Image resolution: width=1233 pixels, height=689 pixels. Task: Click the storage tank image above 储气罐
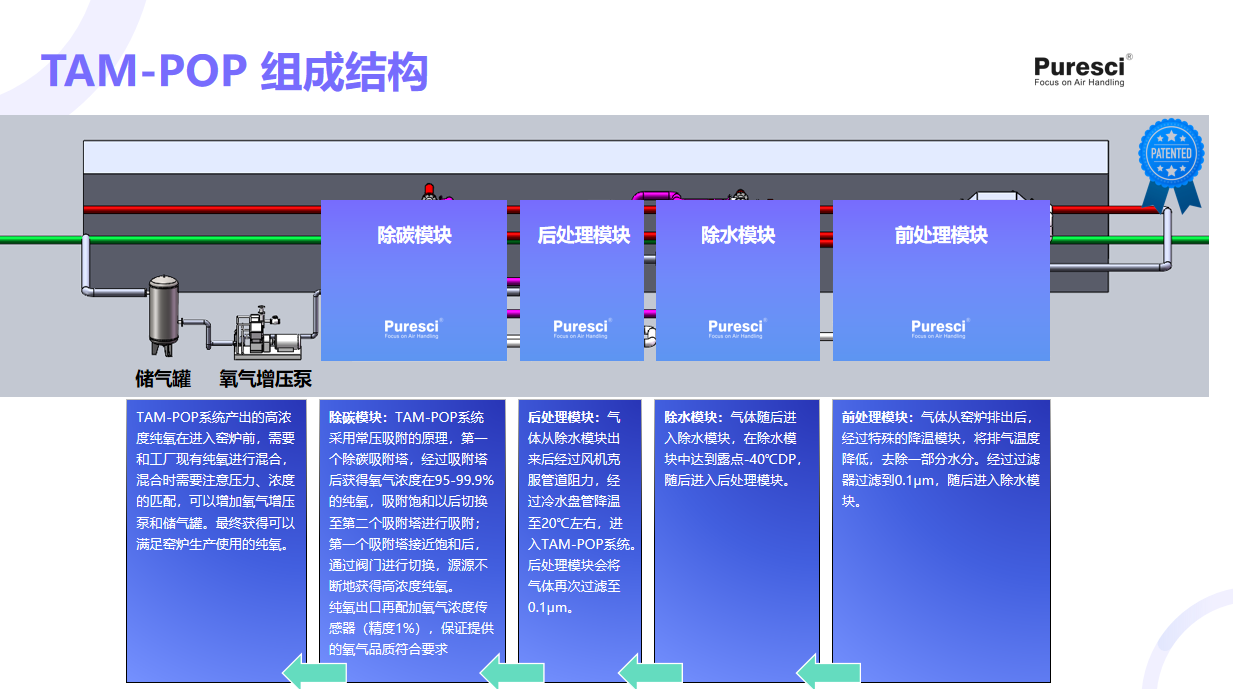[164, 314]
